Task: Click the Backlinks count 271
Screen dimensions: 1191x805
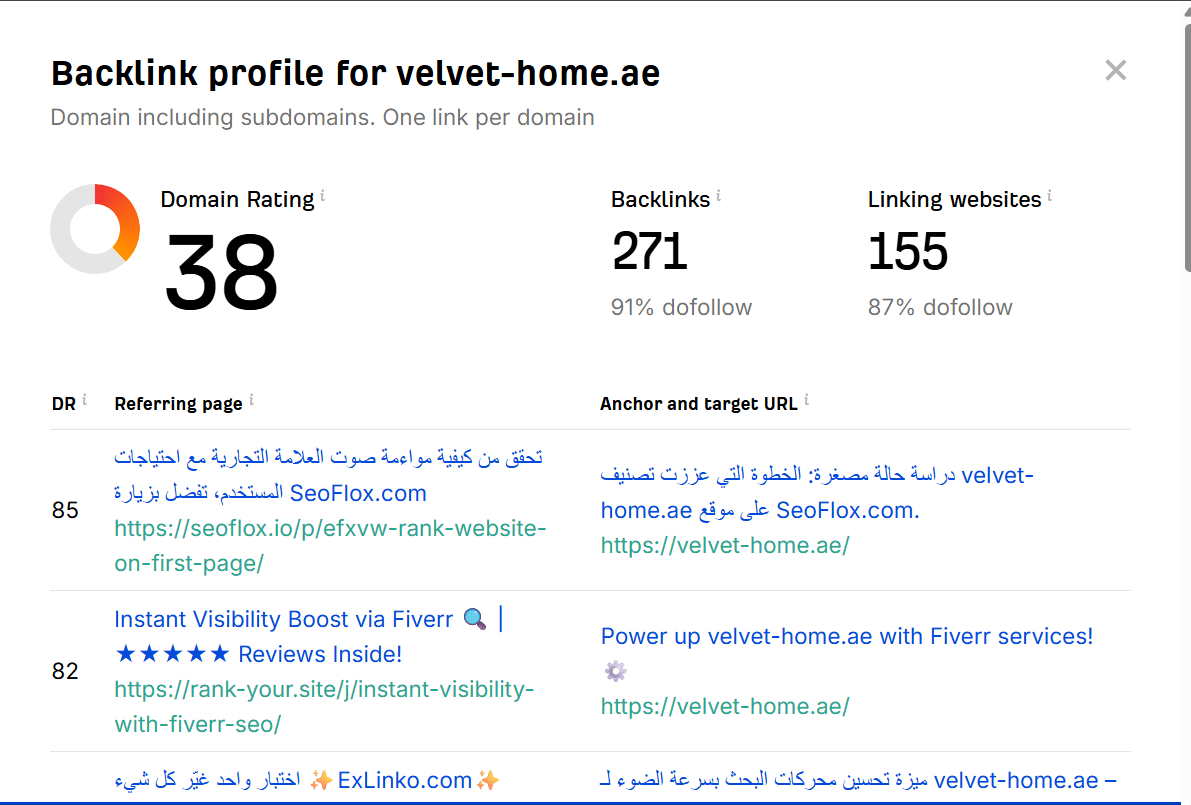Action: point(649,251)
